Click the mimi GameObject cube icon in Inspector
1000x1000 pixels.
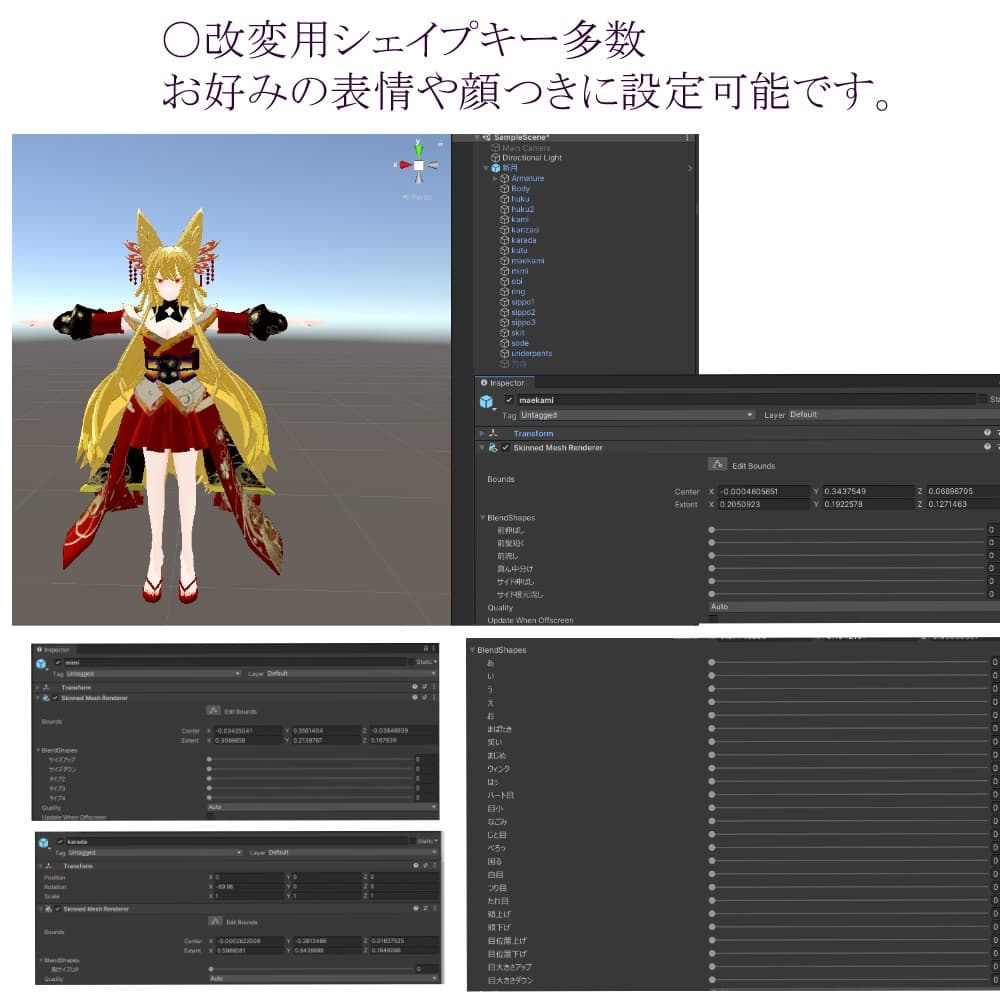(41, 664)
